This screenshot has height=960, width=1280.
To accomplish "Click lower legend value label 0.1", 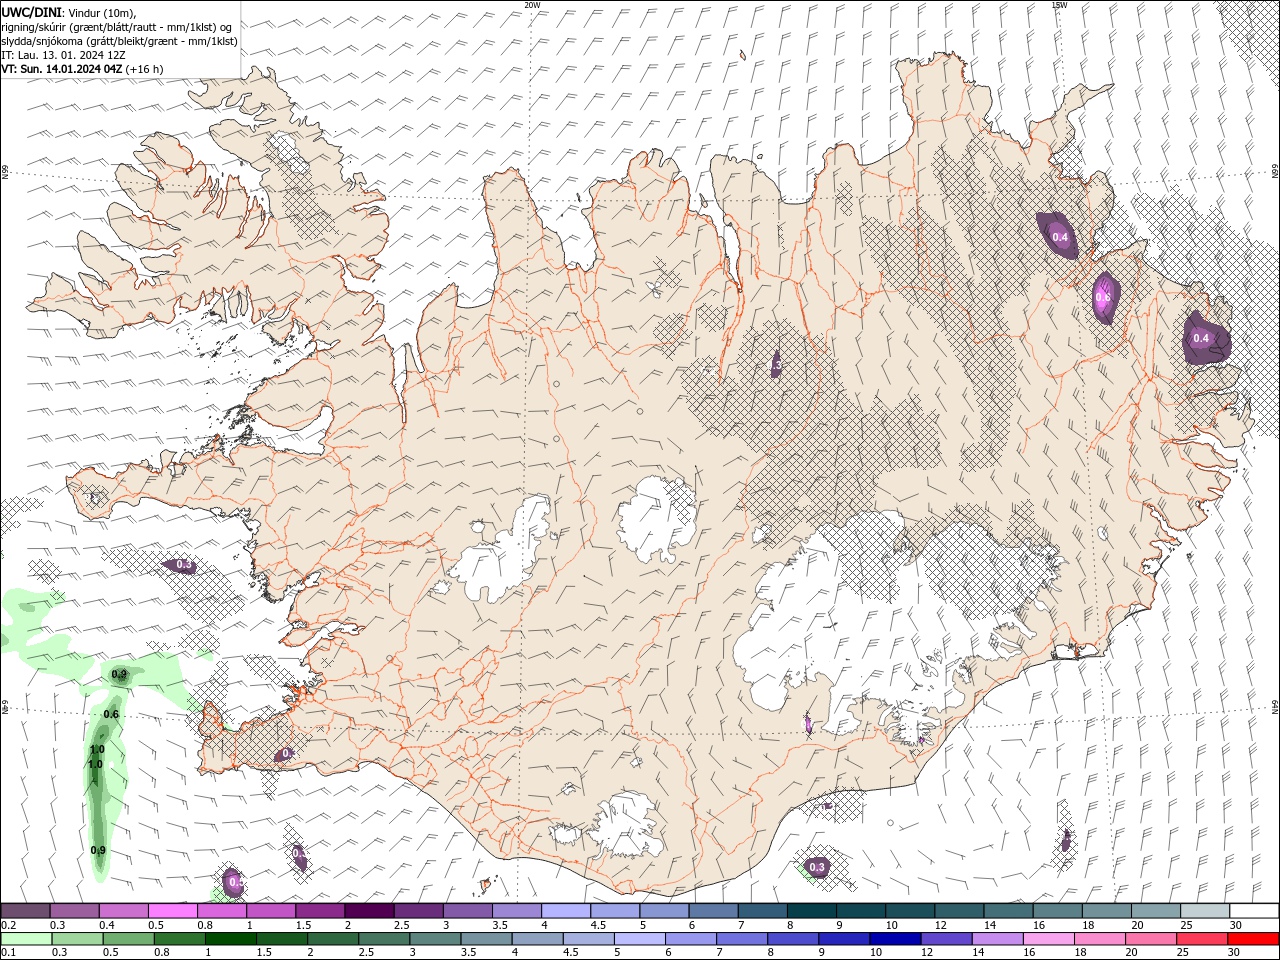I will [x=9, y=953].
